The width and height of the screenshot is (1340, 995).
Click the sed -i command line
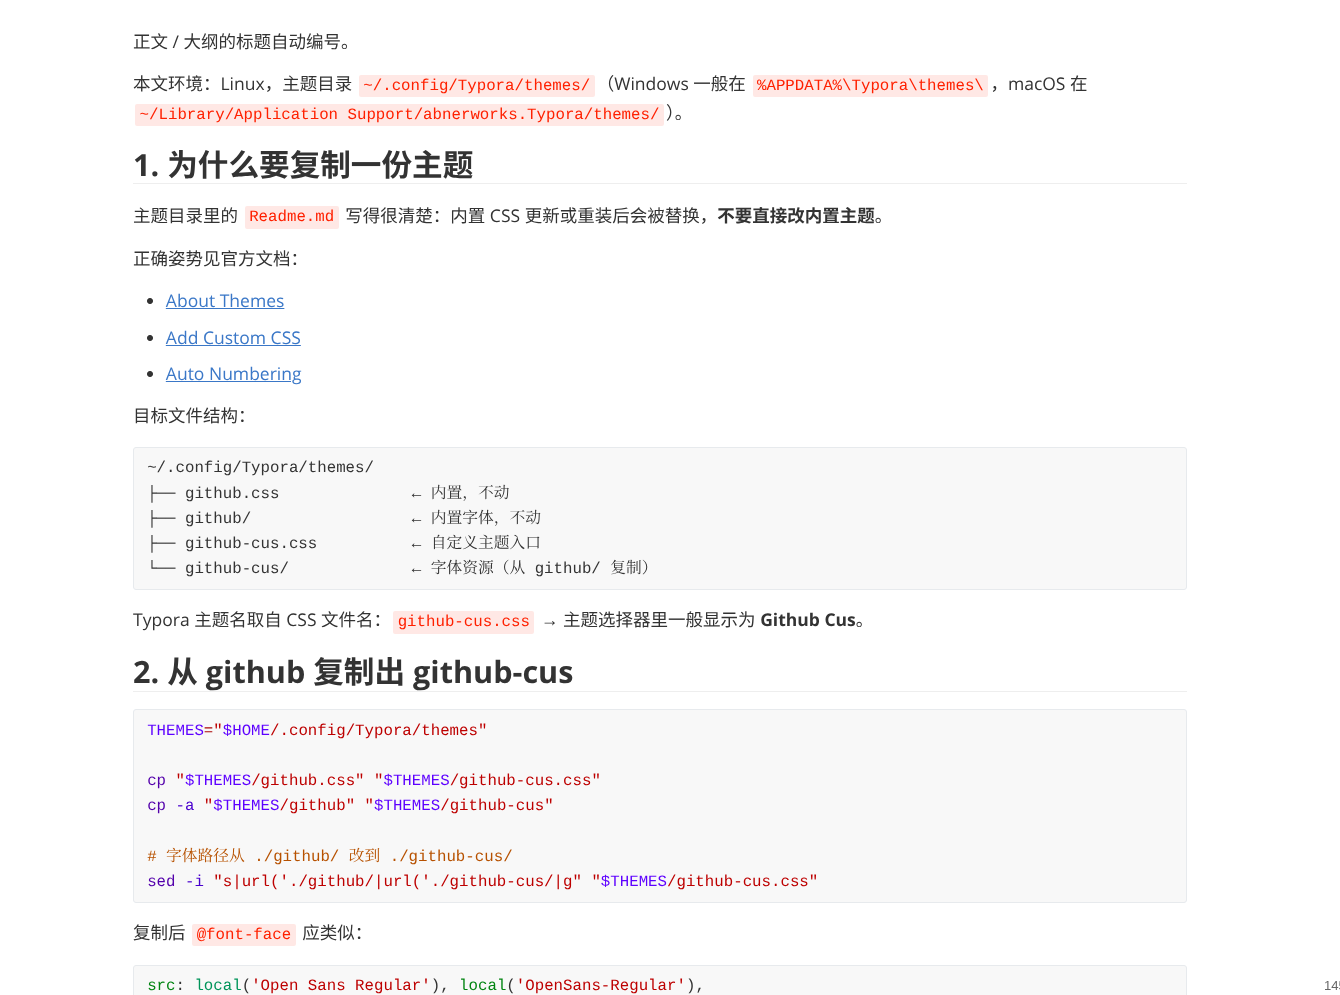(x=482, y=881)
